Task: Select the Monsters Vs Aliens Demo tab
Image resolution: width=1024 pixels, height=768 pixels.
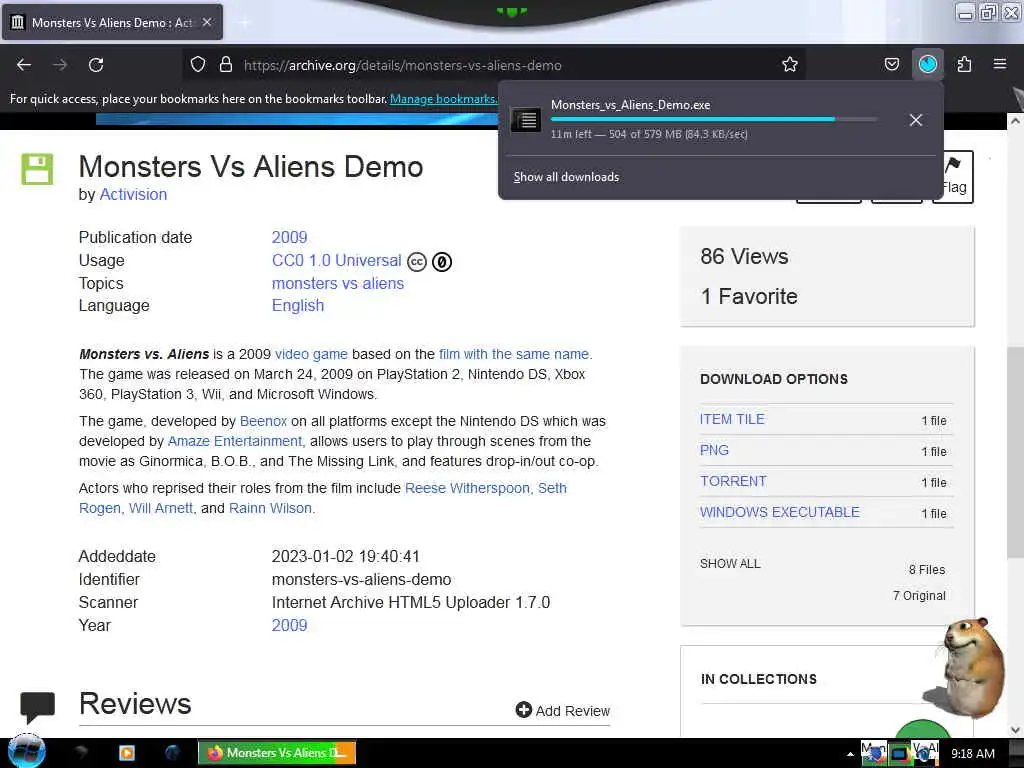Action: [x=112, y=22]
